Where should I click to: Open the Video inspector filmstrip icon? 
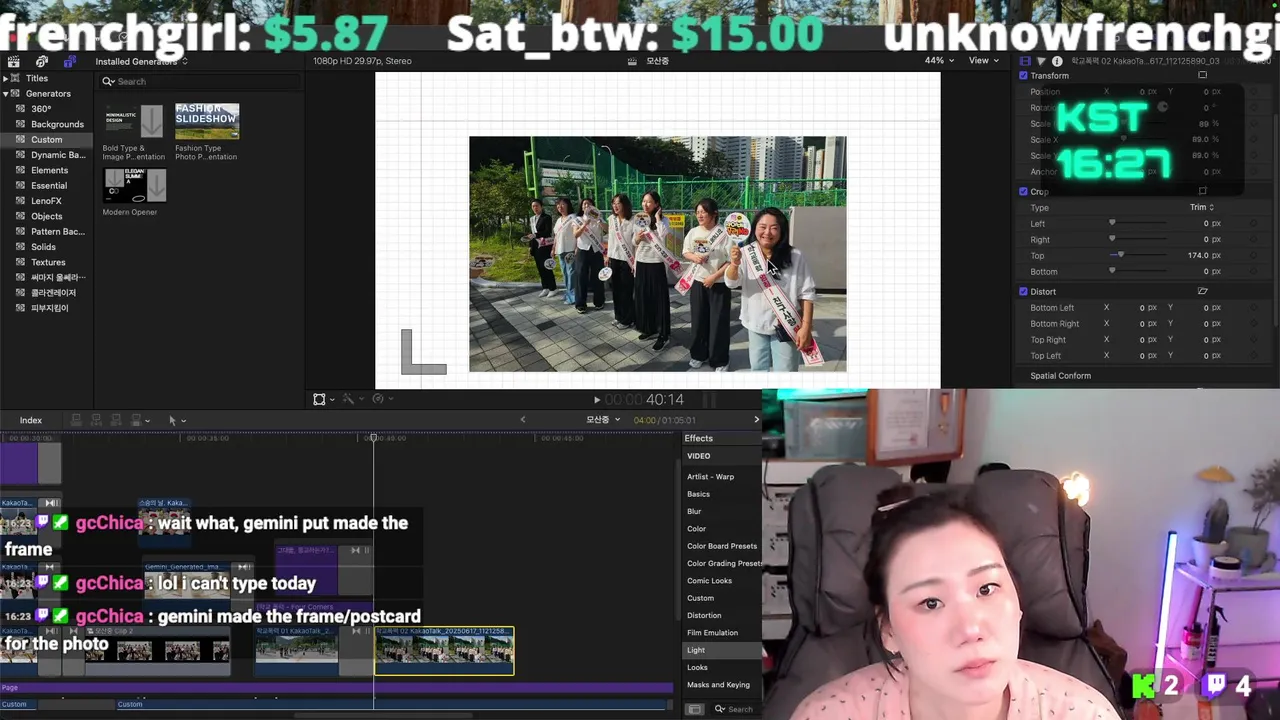pos(1024,61)
